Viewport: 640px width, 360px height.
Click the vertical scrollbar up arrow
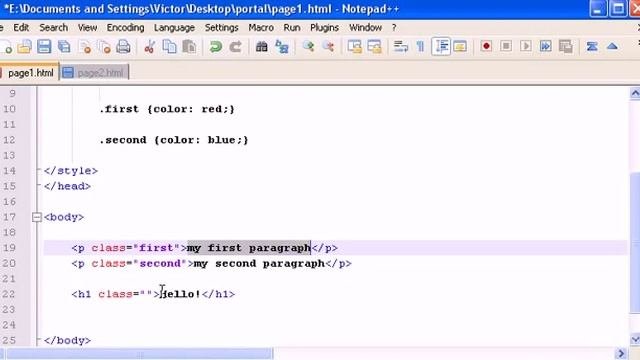(x=635, y=93)
